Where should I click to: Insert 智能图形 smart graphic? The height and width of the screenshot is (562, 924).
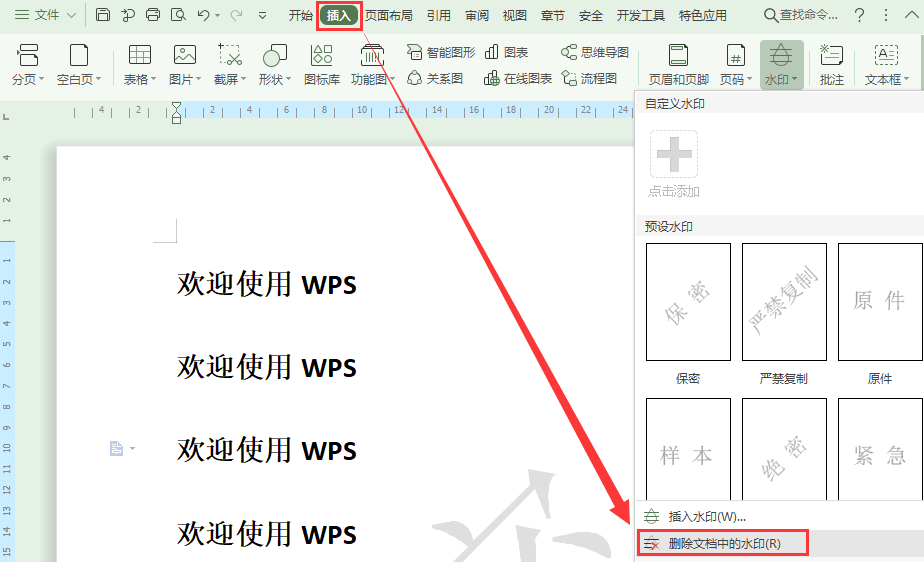[x=441, y=52]
